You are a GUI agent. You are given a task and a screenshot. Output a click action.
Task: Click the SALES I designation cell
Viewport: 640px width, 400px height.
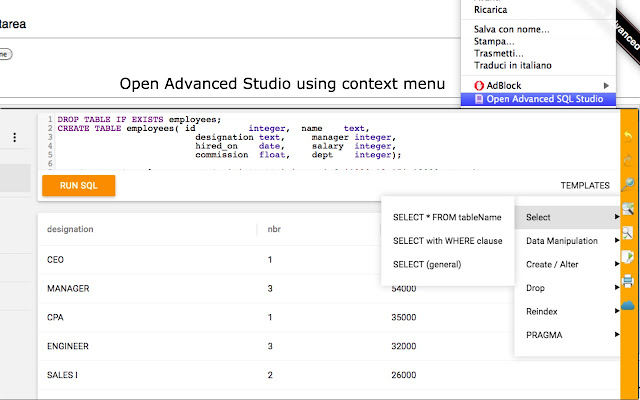point(62,375)
